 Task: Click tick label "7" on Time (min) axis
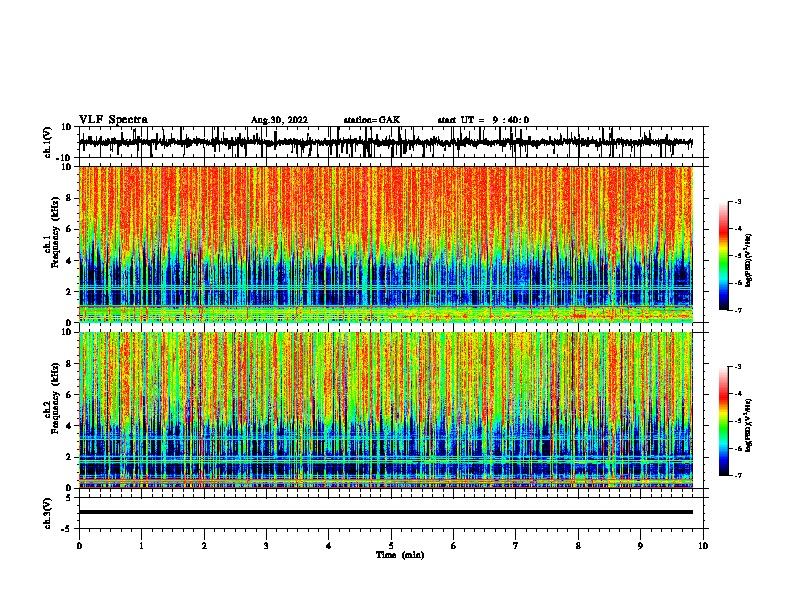(516, 546)
